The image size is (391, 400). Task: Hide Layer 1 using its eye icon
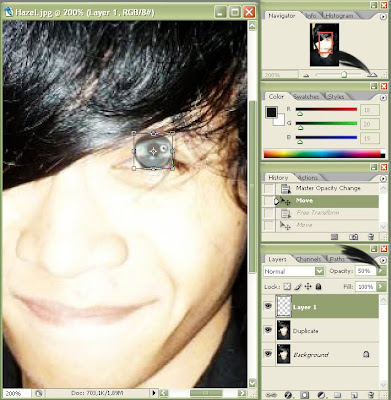pos(268,306)
